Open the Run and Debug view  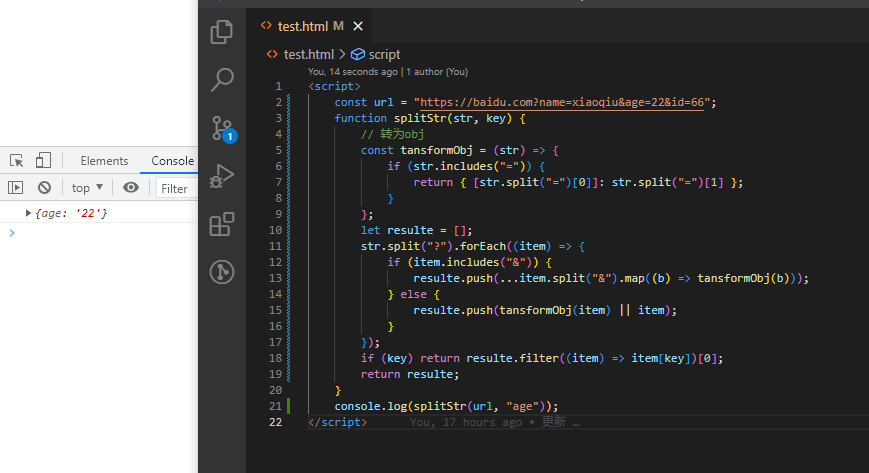(x=222, y=176)
